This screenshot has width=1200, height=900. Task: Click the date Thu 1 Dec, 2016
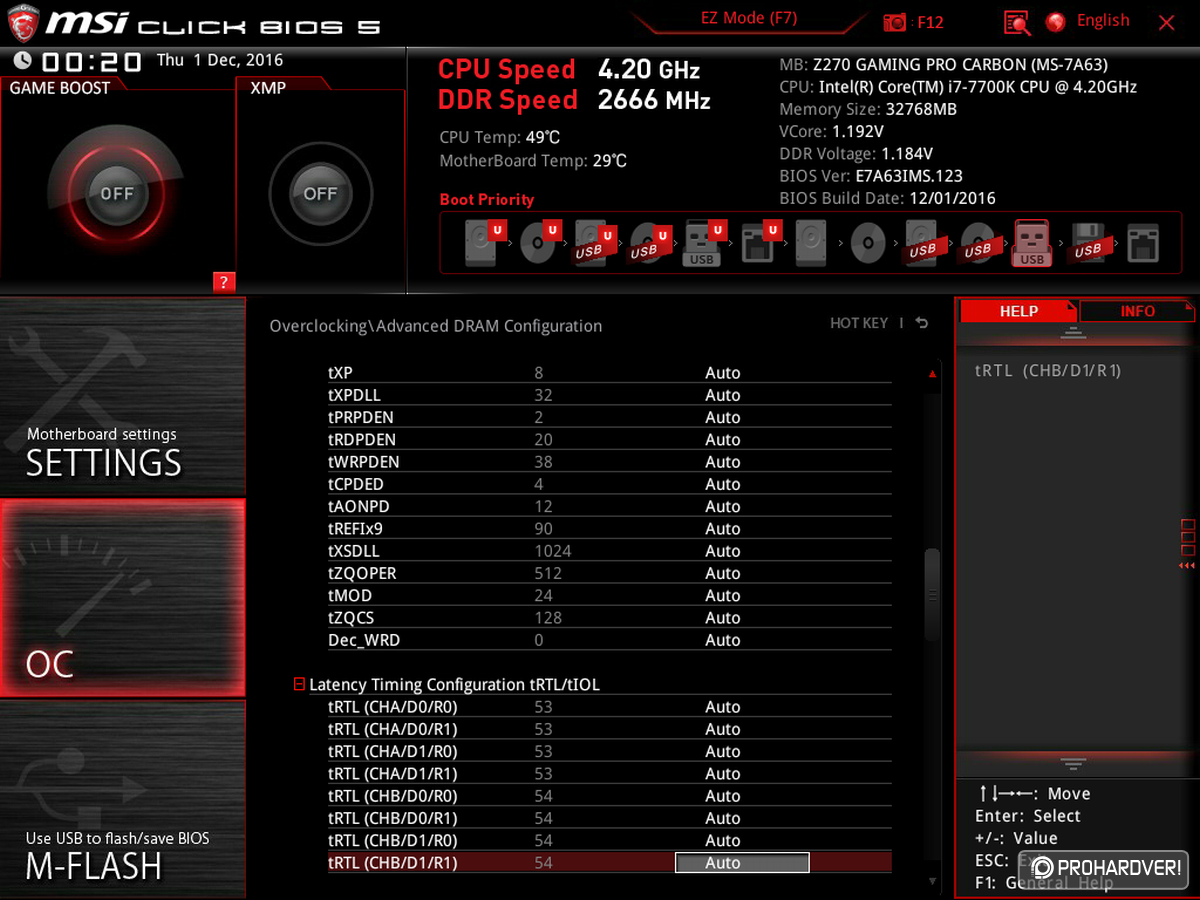point(220,60)
